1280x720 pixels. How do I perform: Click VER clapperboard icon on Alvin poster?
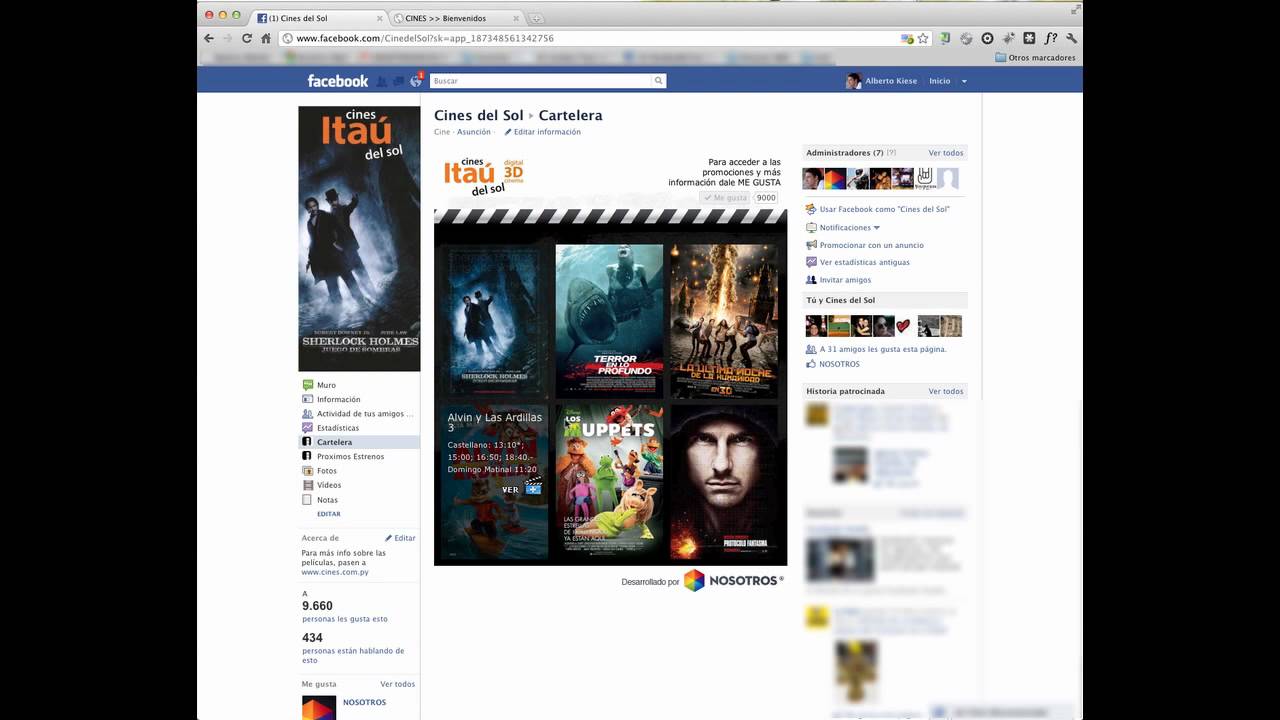[x=533, y=488]
